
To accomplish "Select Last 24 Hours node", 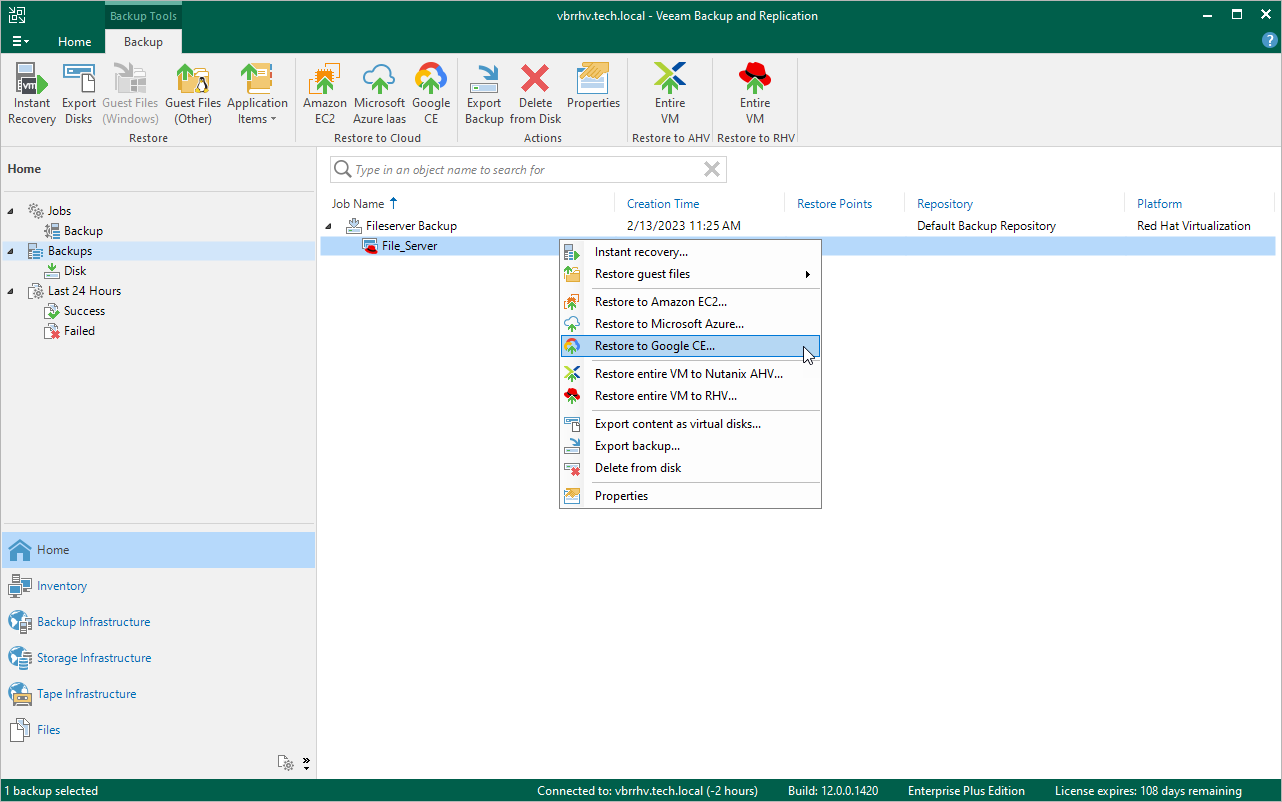I will pos(84,291).
